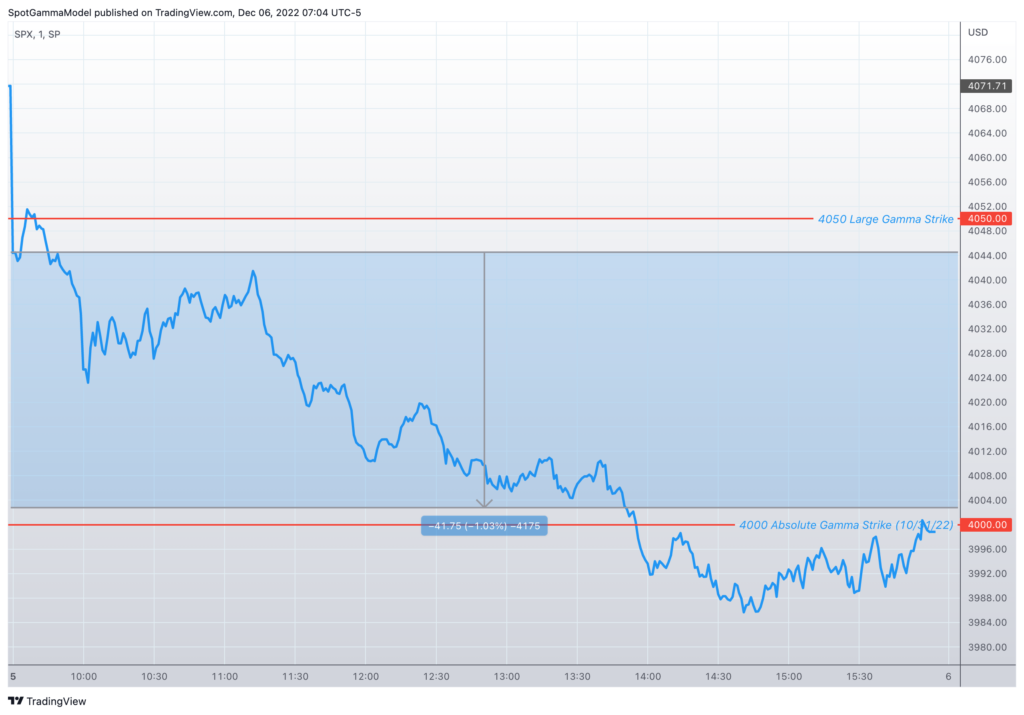Click the TradingView logo icon
Viewport: 1024px width, 715px height.
[15, 701]
